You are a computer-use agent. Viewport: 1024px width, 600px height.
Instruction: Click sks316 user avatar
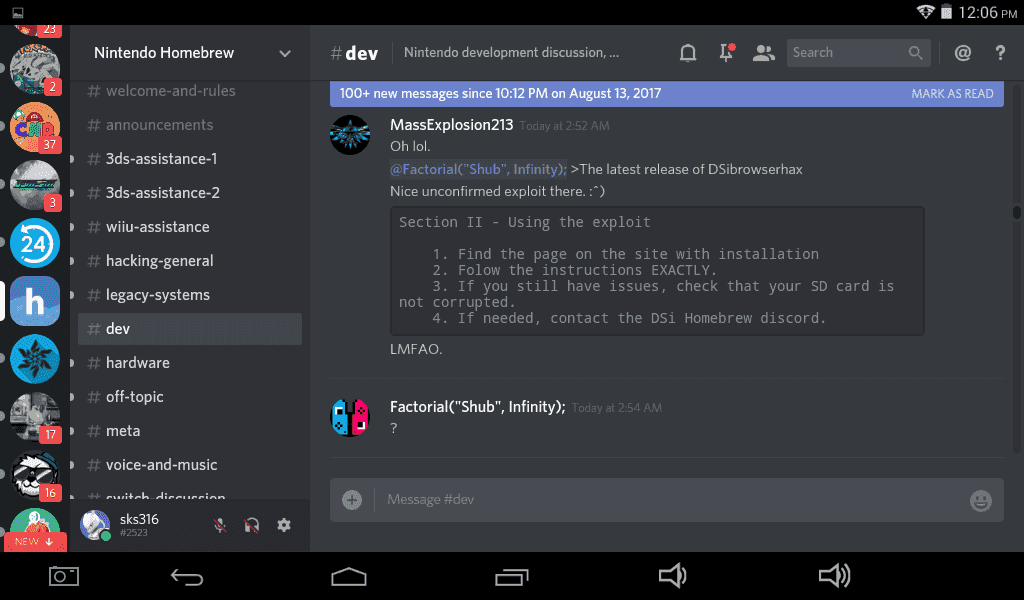[95, 525]
